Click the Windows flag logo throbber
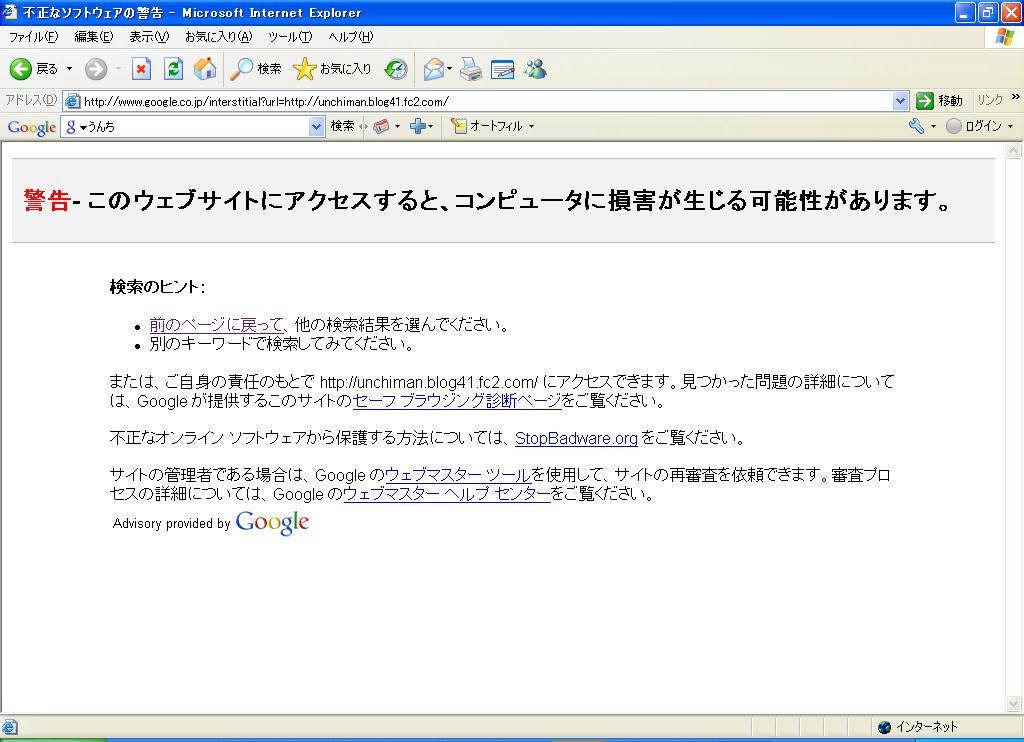Viewport: 1024px width, 742px height. (1004, 37)
